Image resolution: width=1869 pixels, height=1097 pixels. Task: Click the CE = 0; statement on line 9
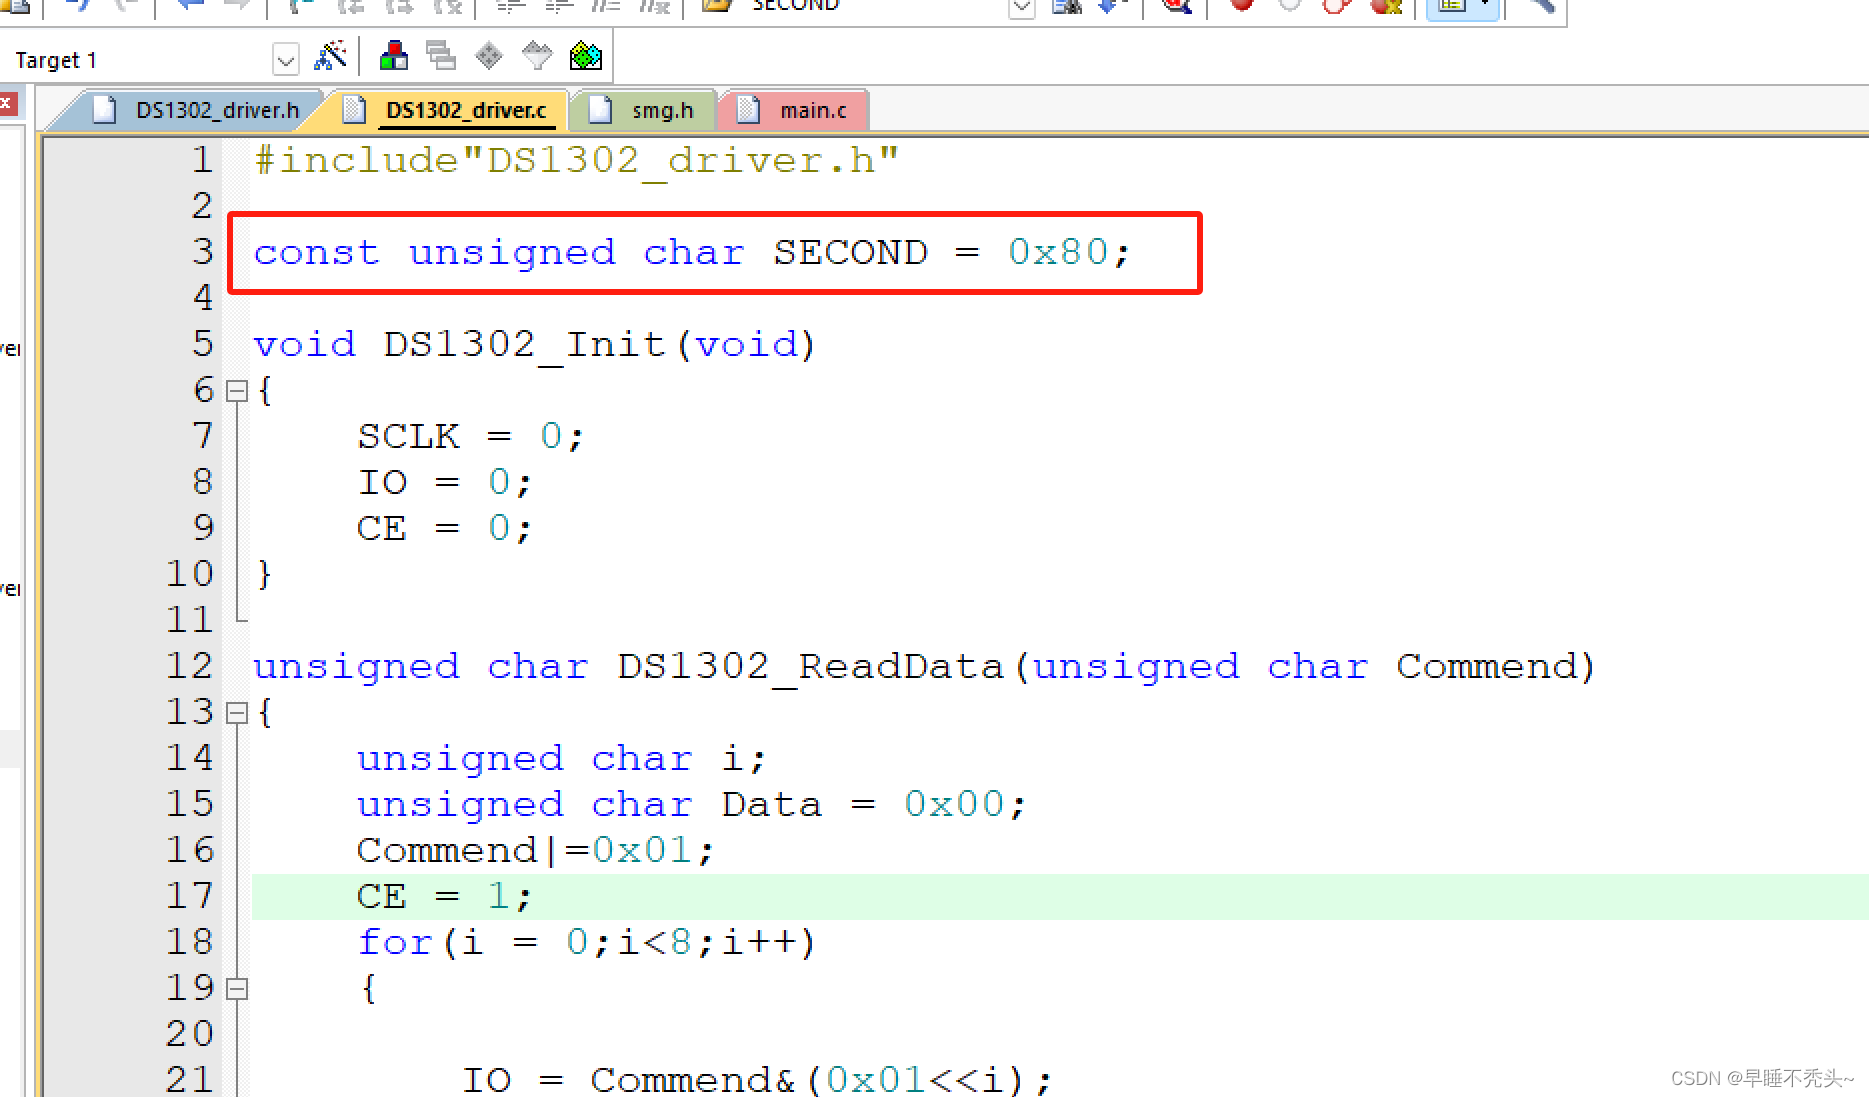(x=444, y=528)
